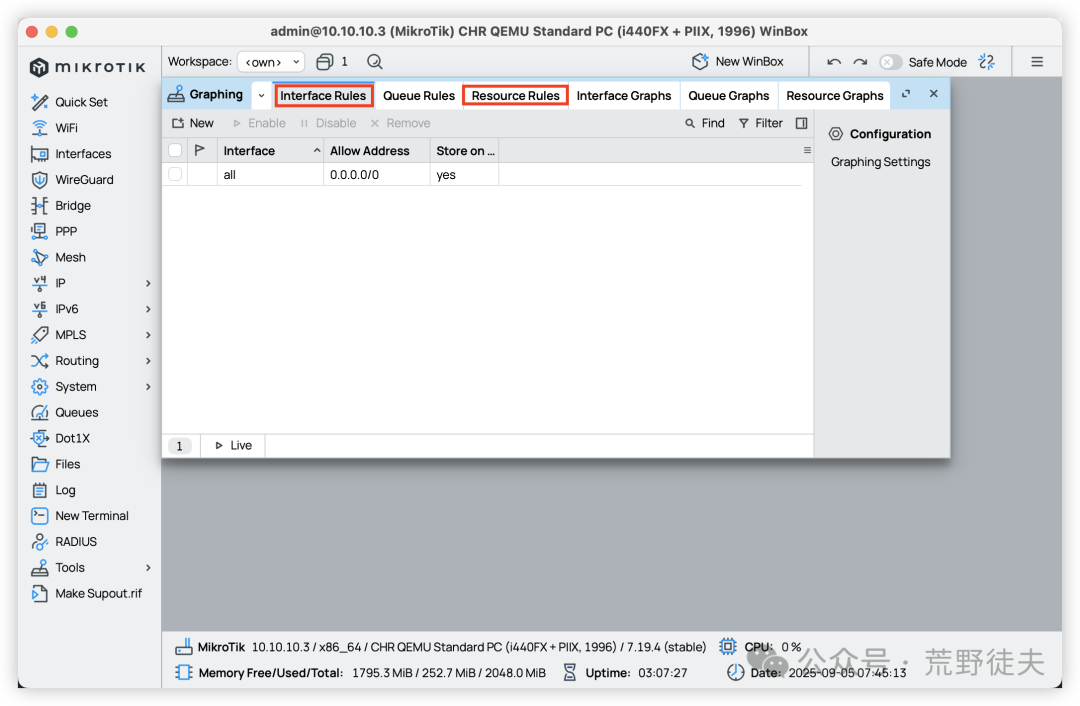Viewport: 1080px width, 706px height.
Task: Switch to the Interface Rules tab
Action: (323, 96)
